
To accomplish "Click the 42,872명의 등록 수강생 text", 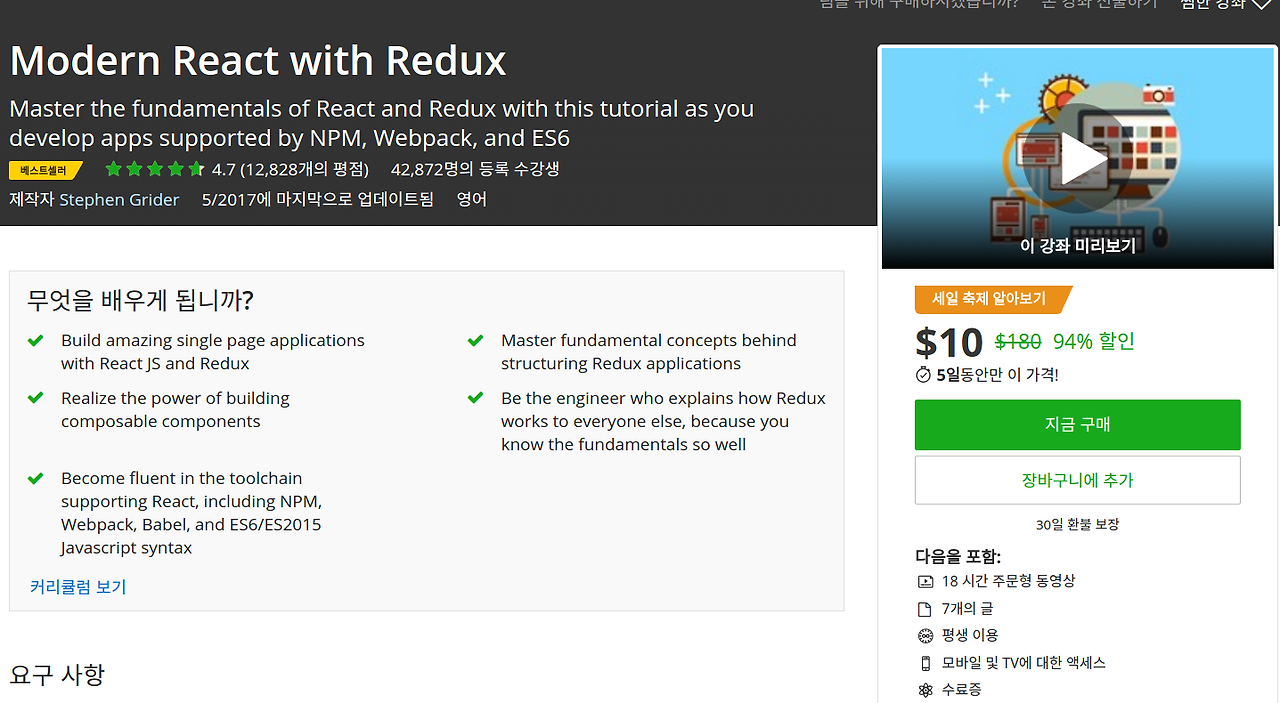I will coord(475,169).
